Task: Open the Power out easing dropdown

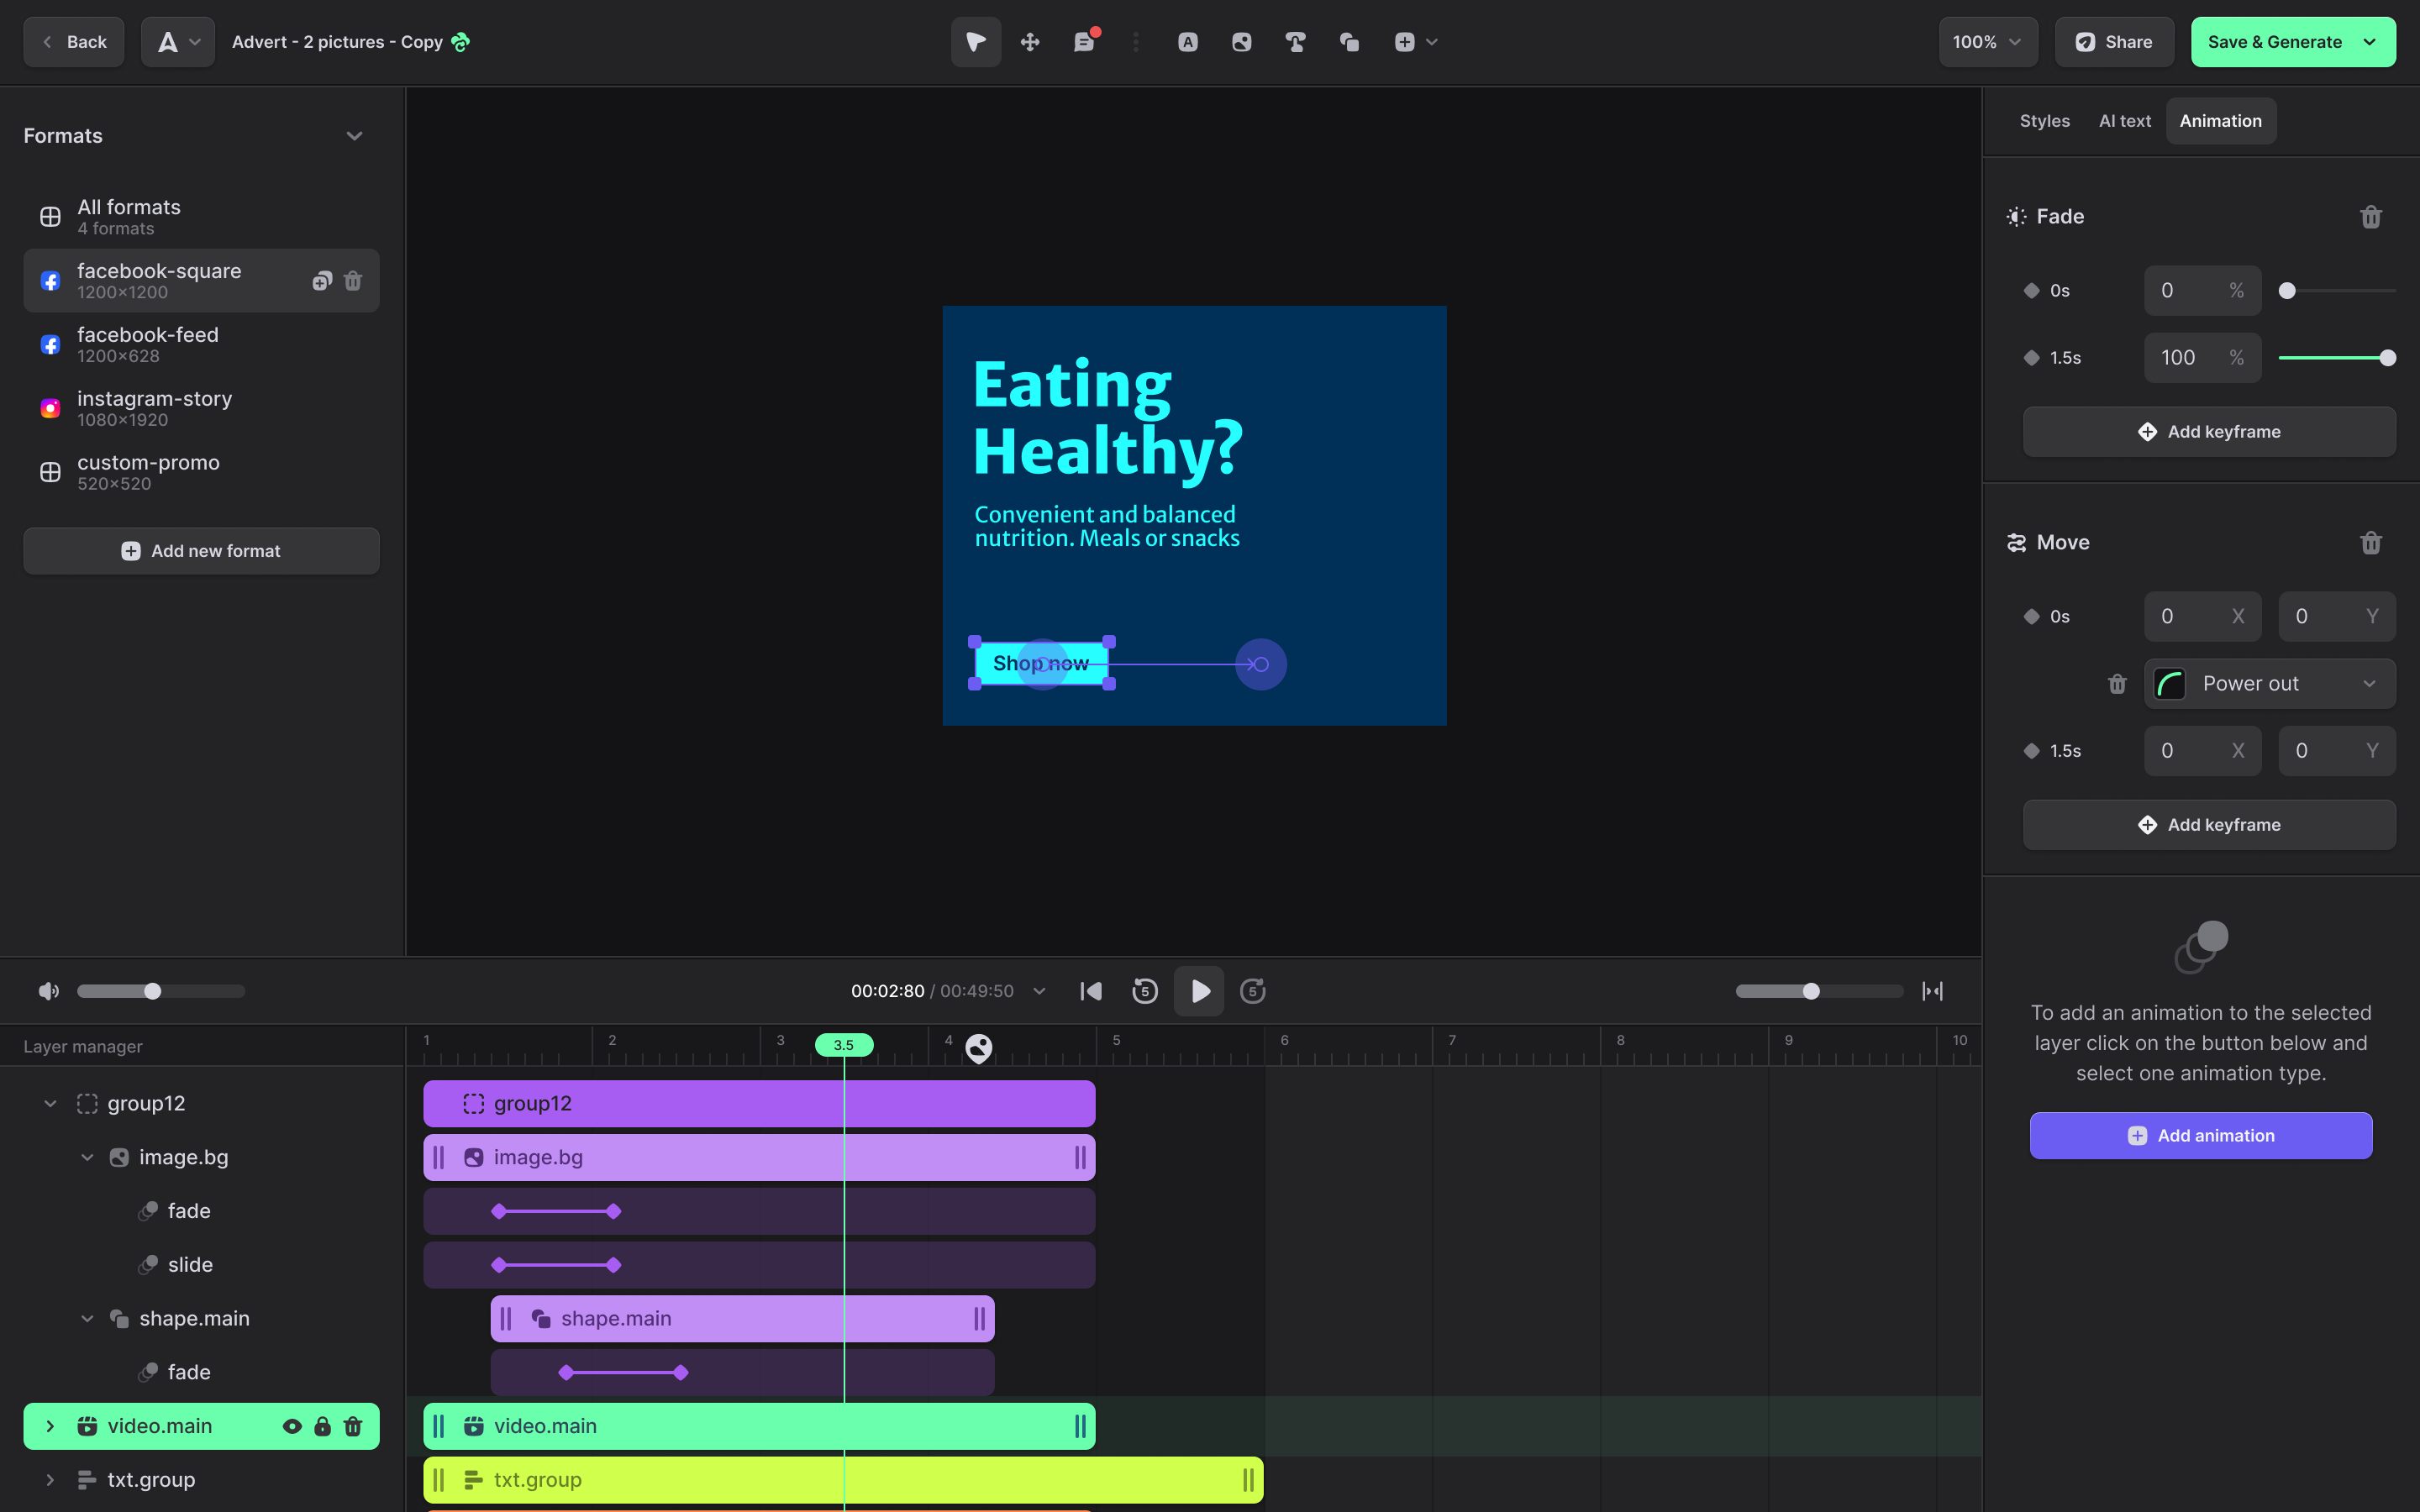Action: (x=2269, y=684)
